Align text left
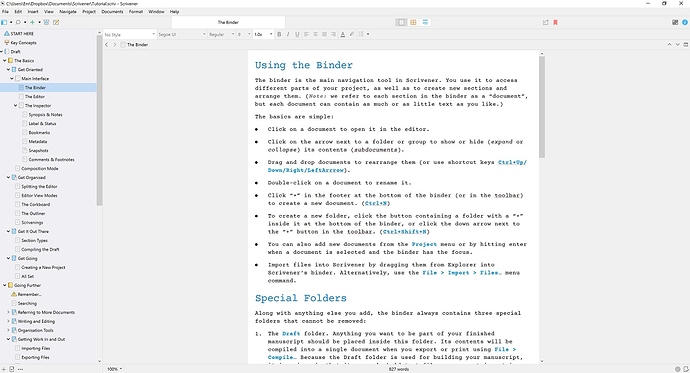 click(x=307, y=34)
